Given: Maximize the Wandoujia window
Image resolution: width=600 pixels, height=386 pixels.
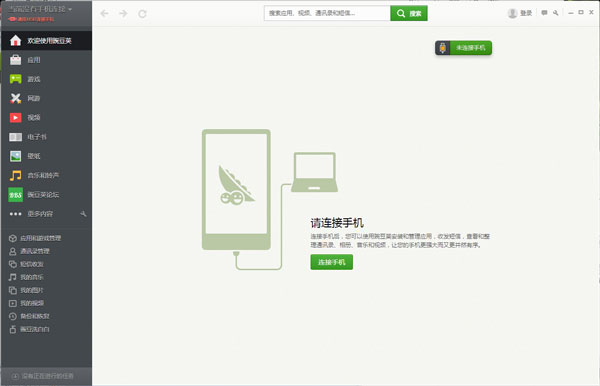Looking at the screenshot, I should point(581,13).
